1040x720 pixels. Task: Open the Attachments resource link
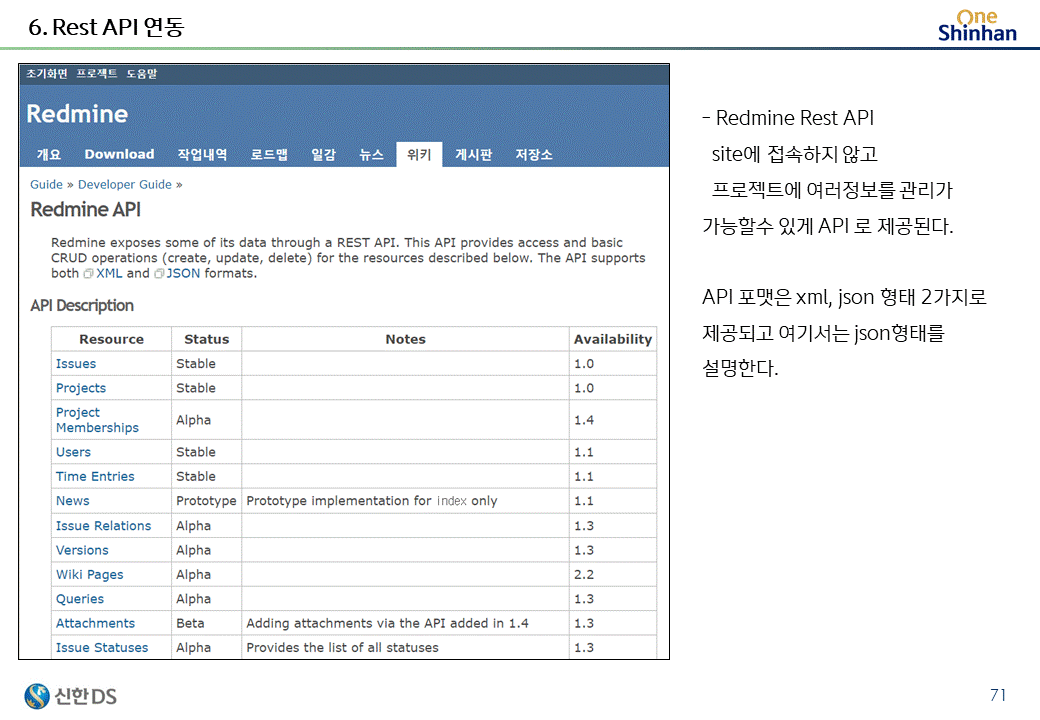point(96,623)
